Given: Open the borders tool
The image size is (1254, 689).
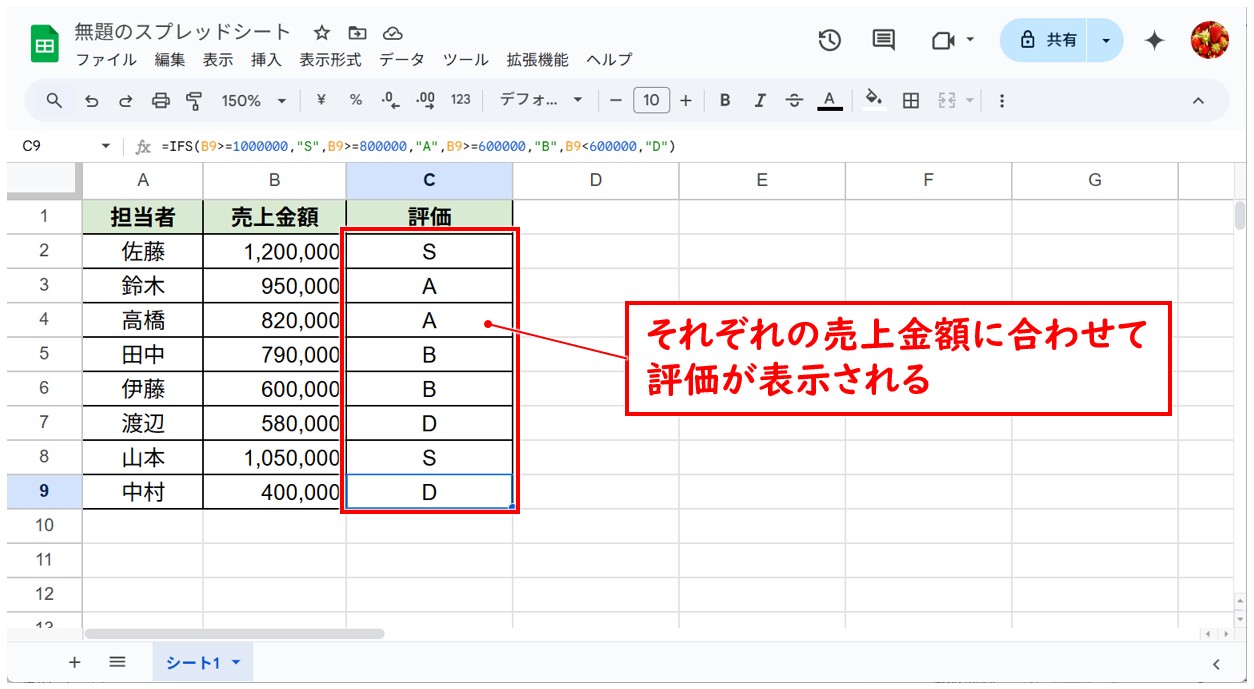Looking at the screenshot, I should (x=911, y=100).
